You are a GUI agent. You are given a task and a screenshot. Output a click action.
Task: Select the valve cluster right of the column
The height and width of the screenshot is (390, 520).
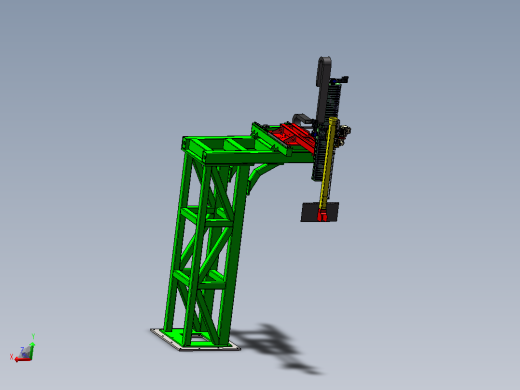[344, 135]
